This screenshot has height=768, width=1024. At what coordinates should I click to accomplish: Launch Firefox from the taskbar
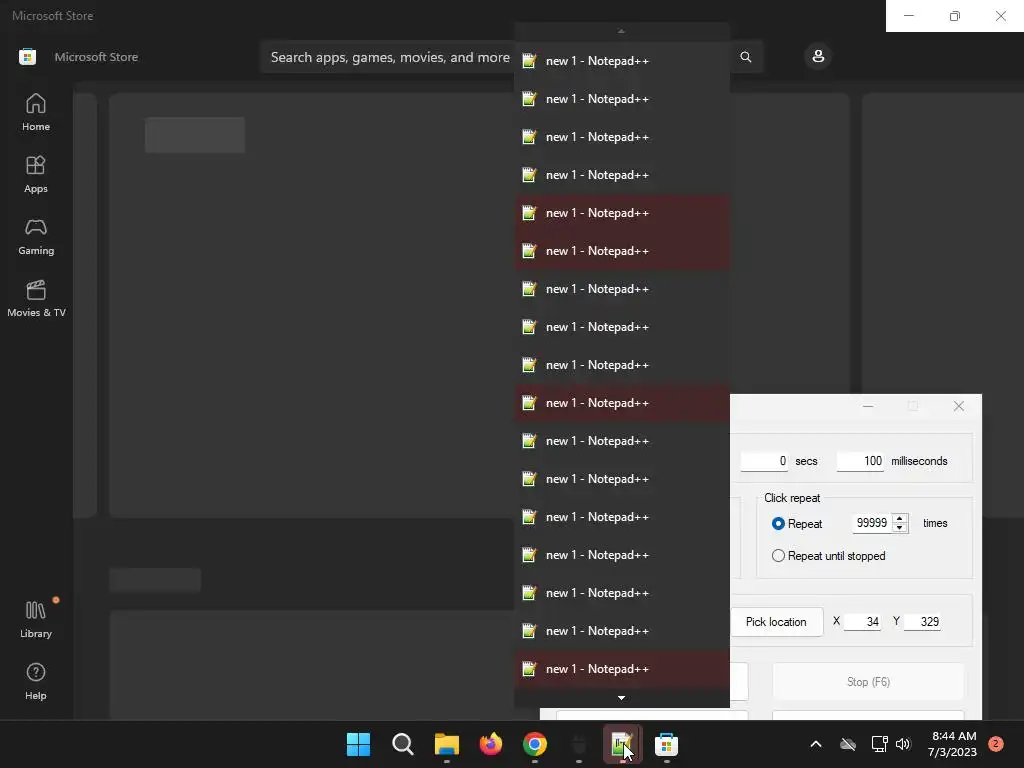pos(491,744)
